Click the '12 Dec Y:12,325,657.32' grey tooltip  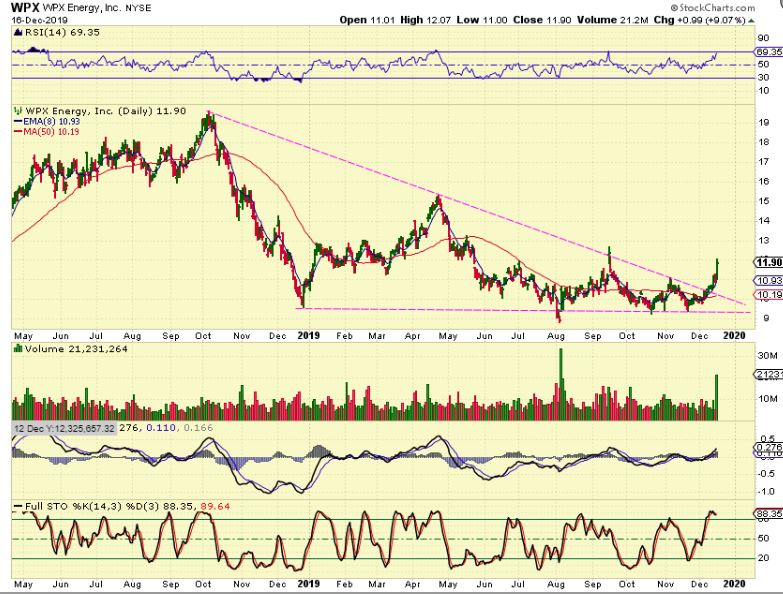64,428
